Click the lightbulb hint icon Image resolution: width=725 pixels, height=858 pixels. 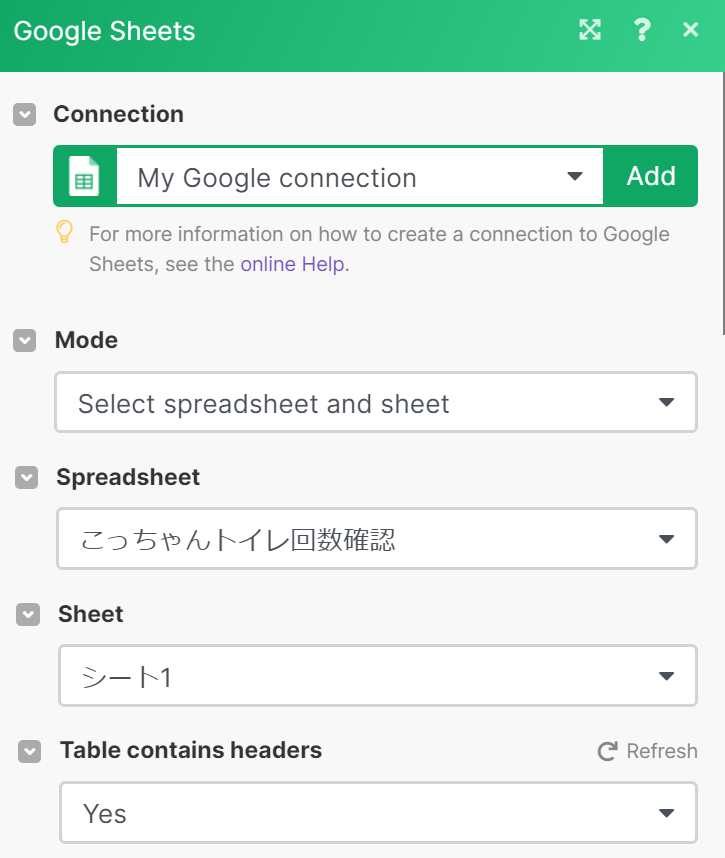click(x=65, y=231)
